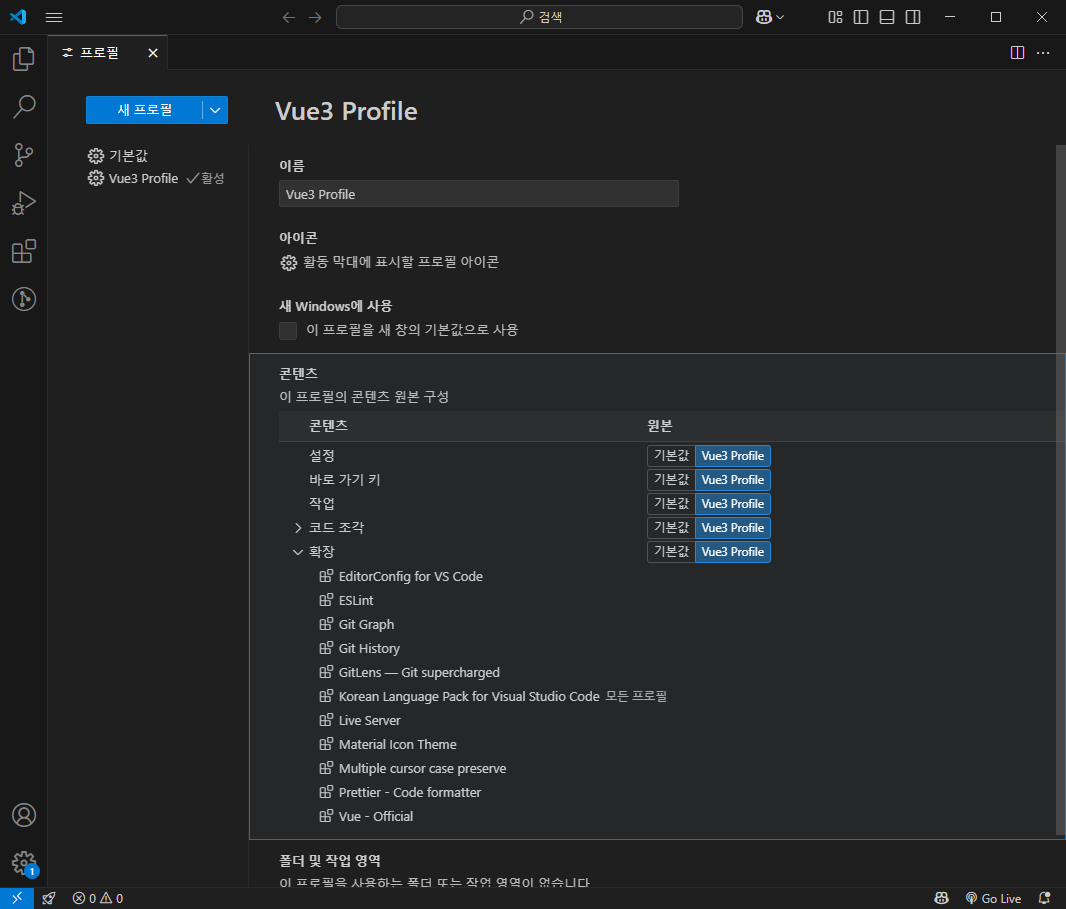Click the vertical scrollbar of profile editor
Screen dimensions: 1066x909
[1061, 490]
